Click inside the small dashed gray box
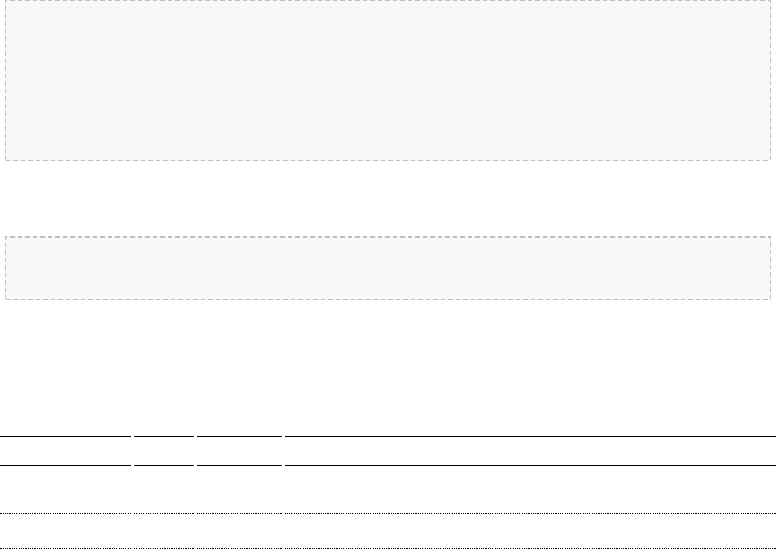The image size is (776, 549). 388,267
